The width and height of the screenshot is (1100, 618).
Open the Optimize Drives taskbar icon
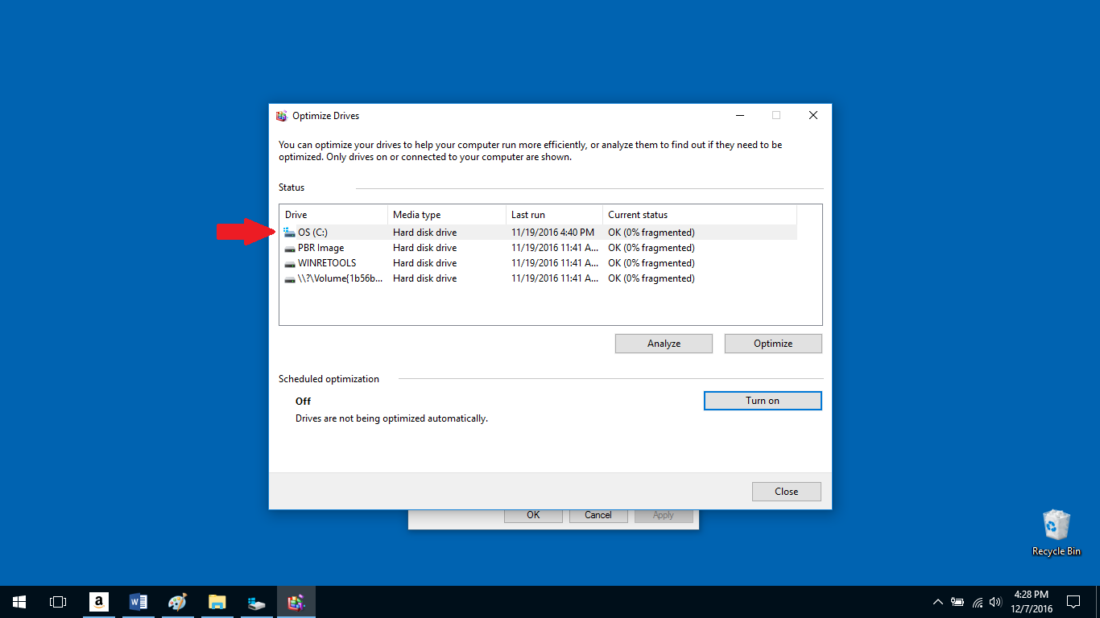(x=296, y=601)
